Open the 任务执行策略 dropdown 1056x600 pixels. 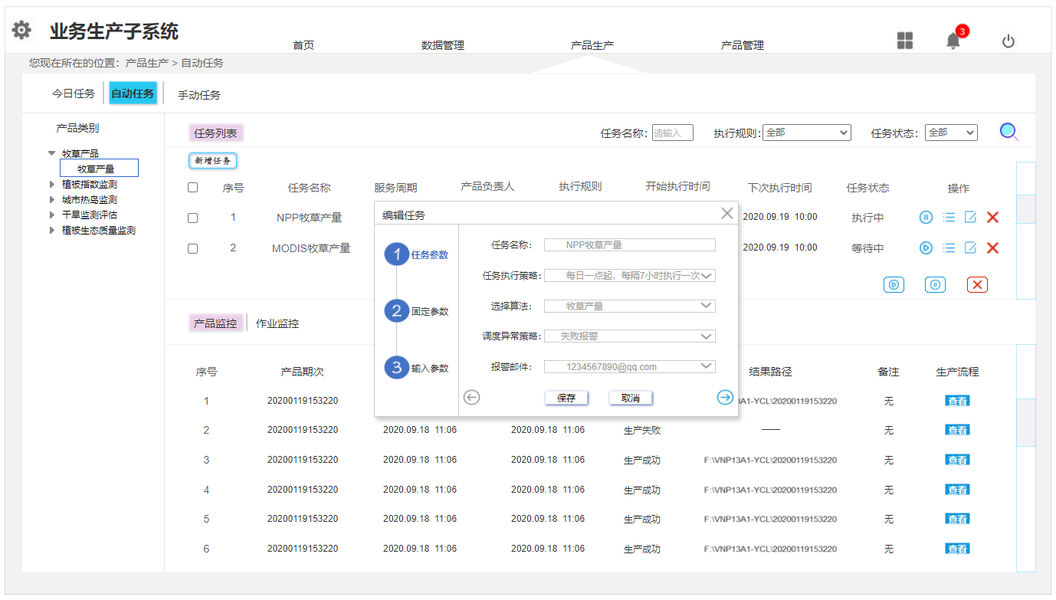click(x=630, y=275)
